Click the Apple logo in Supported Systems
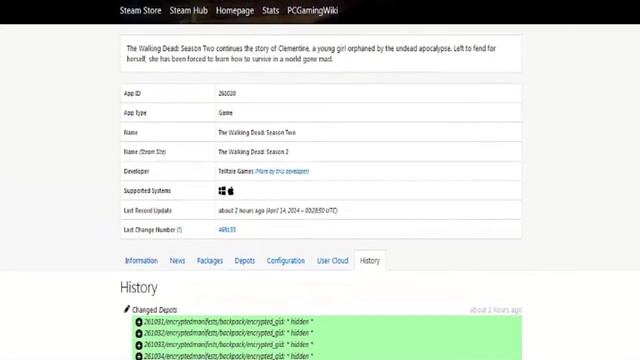This screenshot has width=640, height=360. (231, 191)
